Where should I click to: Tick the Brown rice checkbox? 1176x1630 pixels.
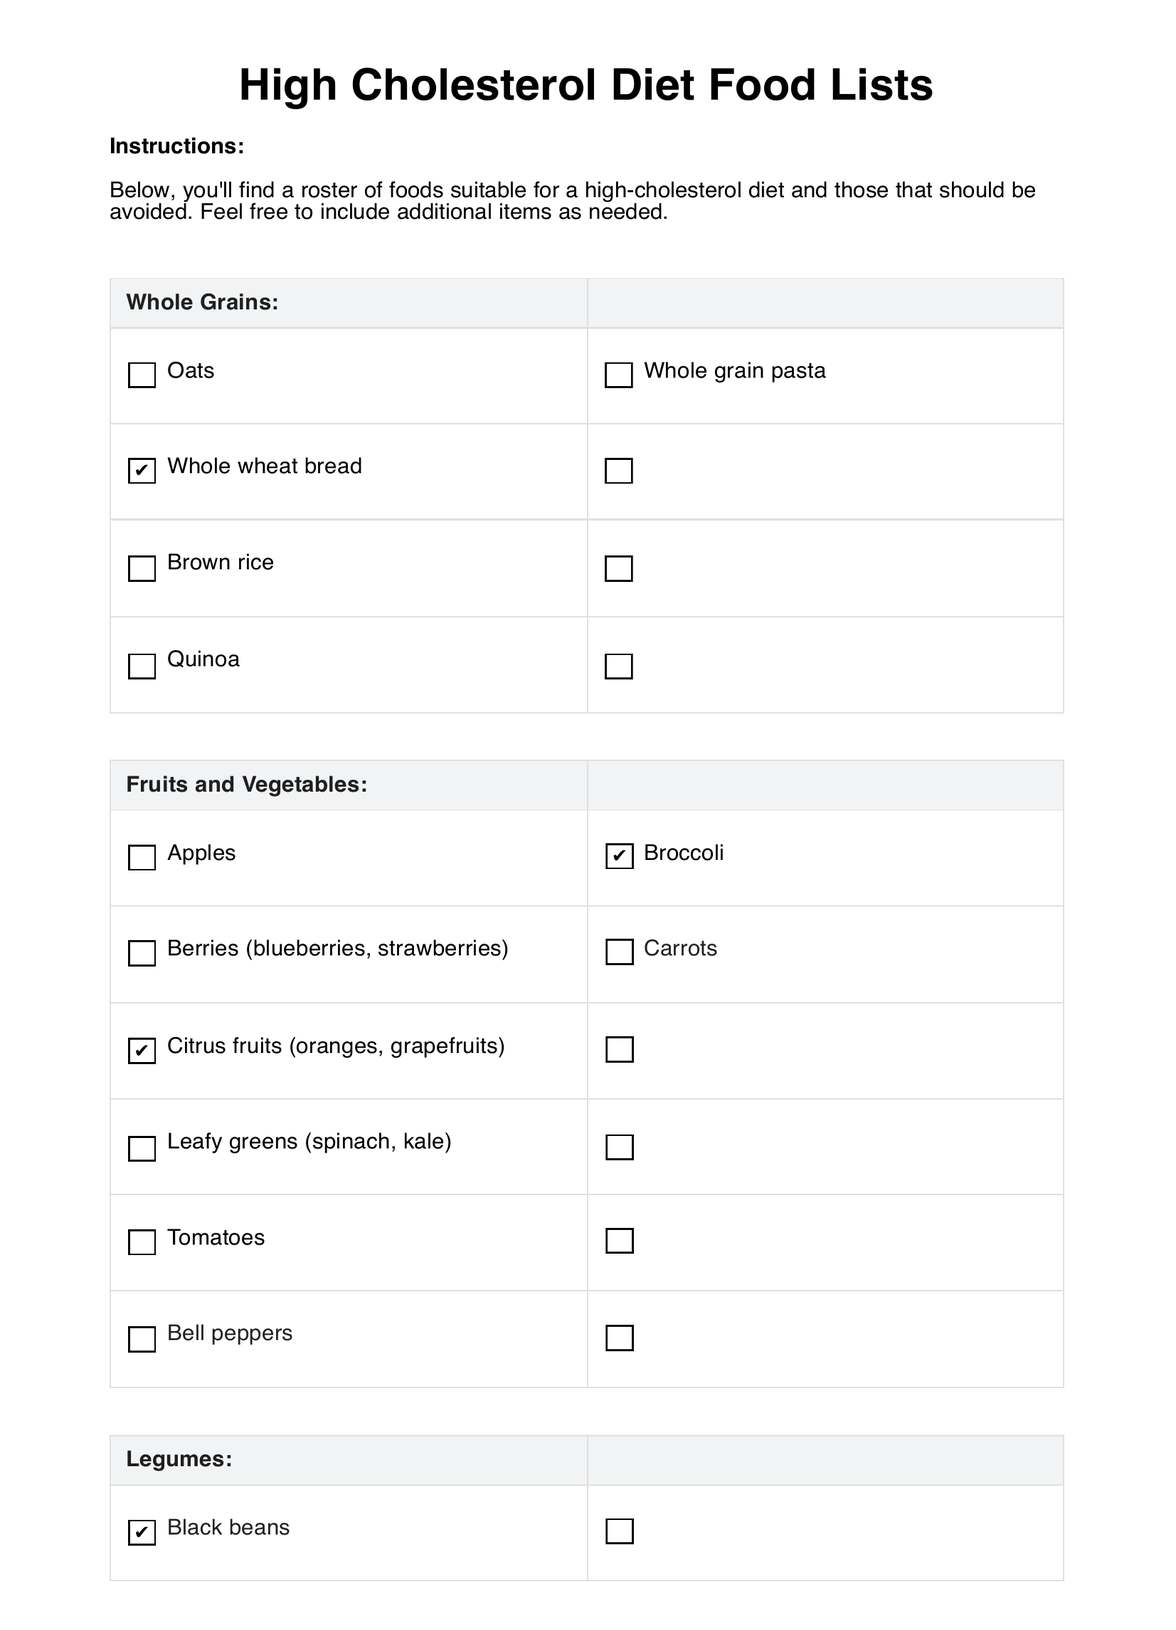point(142,568)
